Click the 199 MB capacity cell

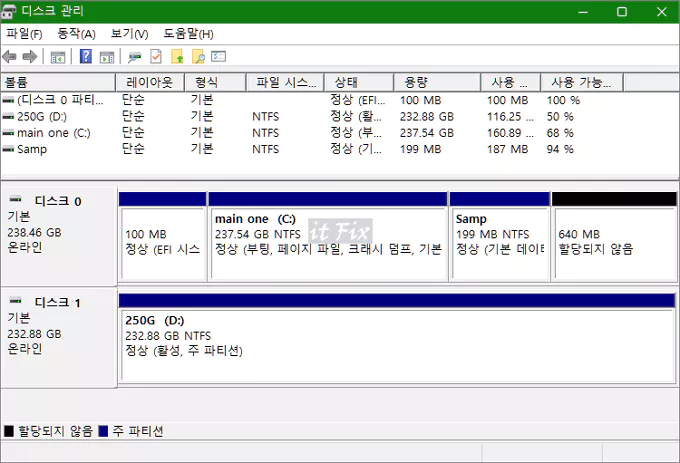(420, 150)
